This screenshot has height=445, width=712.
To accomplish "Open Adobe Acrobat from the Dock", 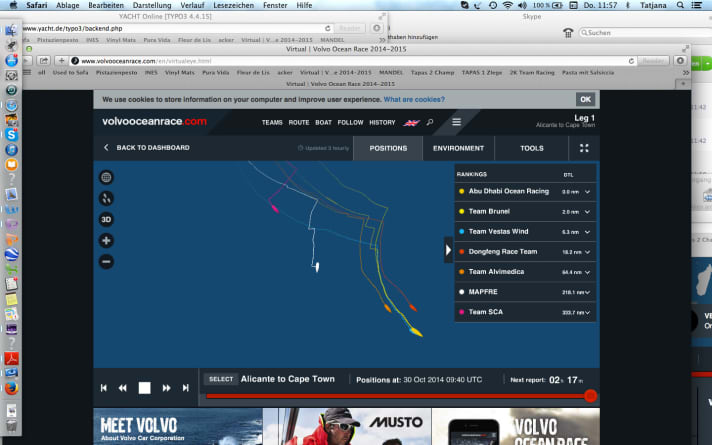I will [x=11, y=358].
